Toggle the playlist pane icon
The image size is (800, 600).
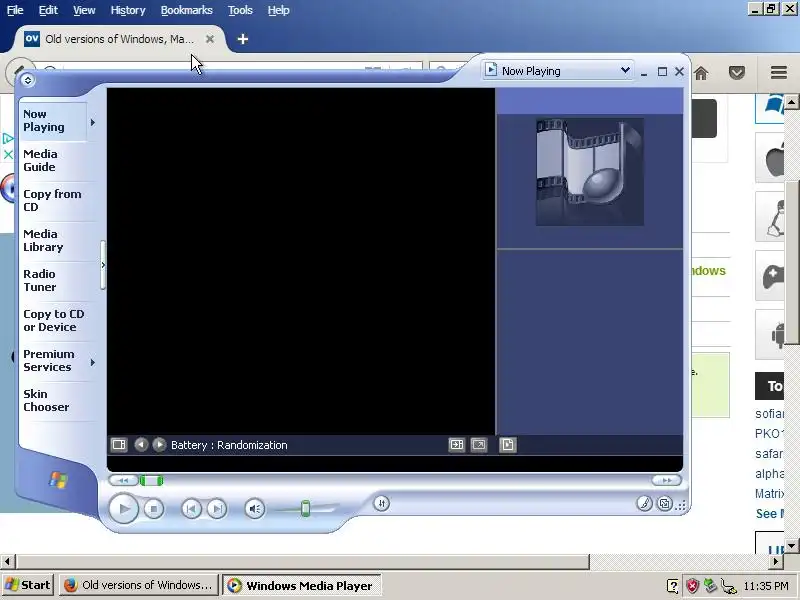pos(508,445)
